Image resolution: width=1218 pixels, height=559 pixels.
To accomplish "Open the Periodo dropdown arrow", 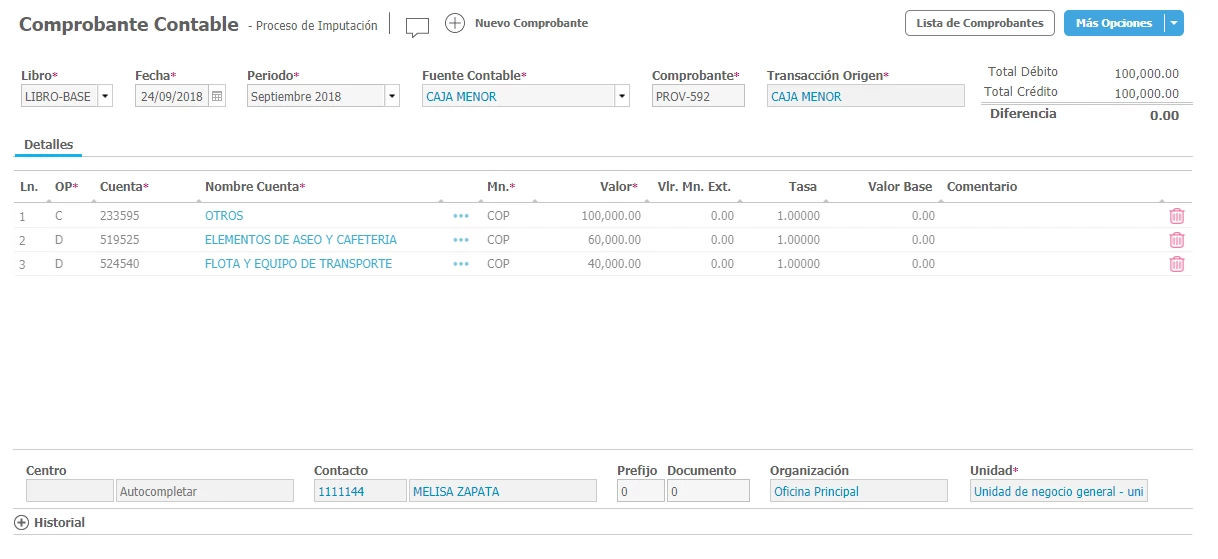I will [x=392, y=96].
